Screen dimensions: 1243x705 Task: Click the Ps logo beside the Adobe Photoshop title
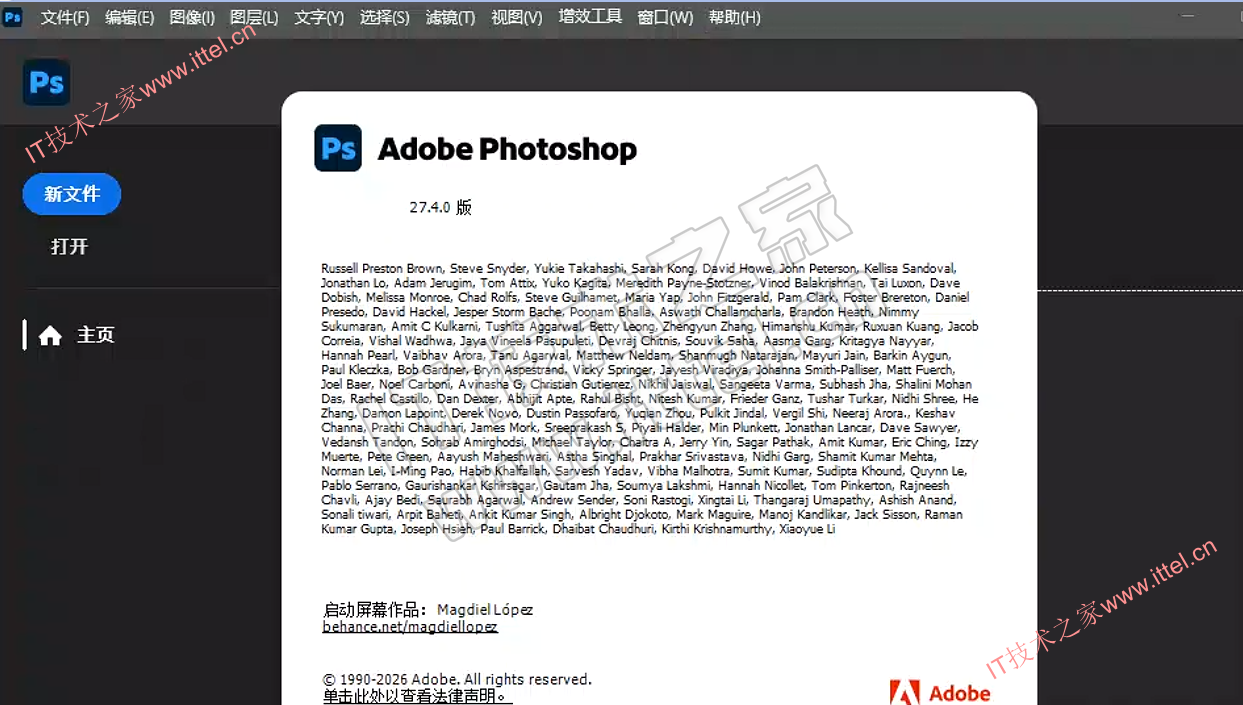tap(338, 149)
